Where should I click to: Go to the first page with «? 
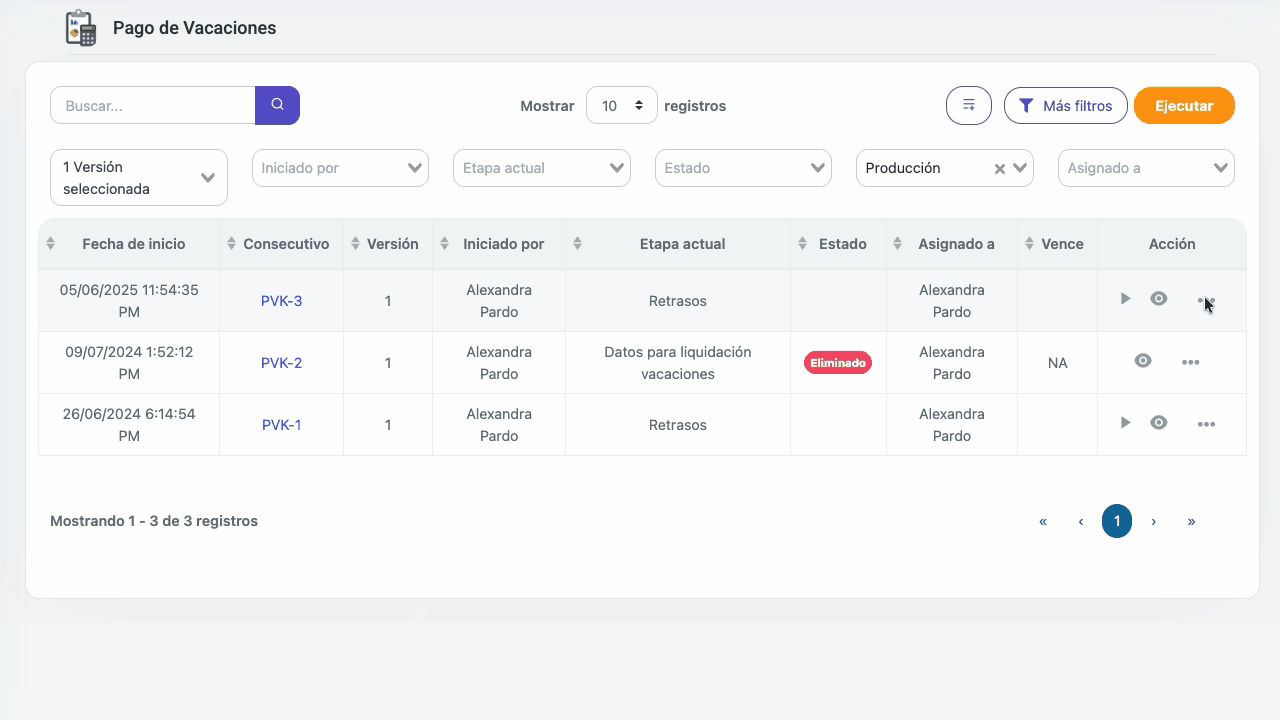pyautogui.click(x=1043, y=521)
